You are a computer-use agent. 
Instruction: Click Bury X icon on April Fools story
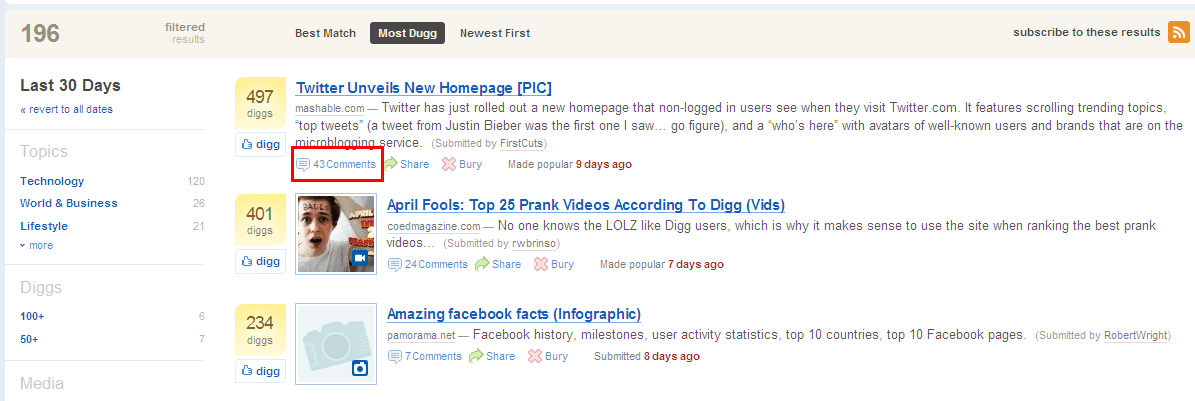tap(540, 264)
